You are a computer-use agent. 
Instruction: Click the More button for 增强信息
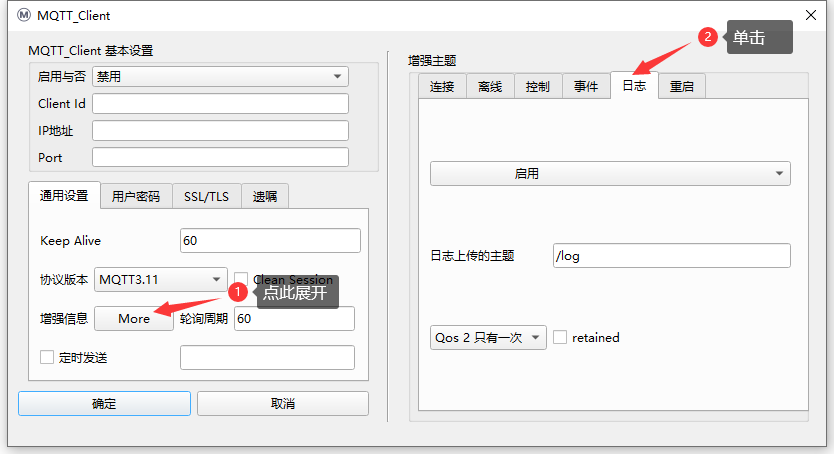click(x=134, y=318)
